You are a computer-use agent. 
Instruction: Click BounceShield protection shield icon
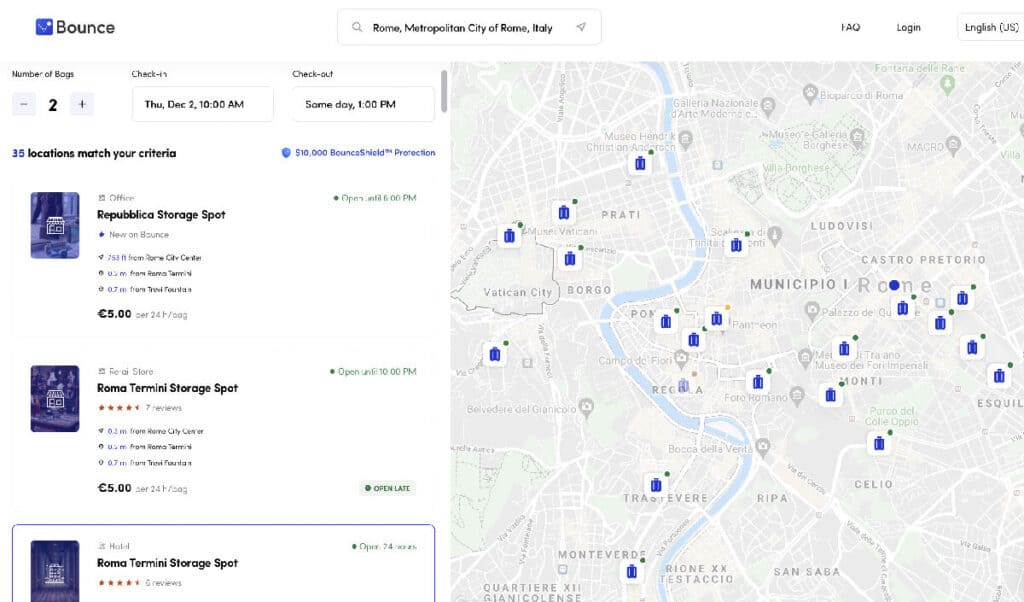coord(286,153)
